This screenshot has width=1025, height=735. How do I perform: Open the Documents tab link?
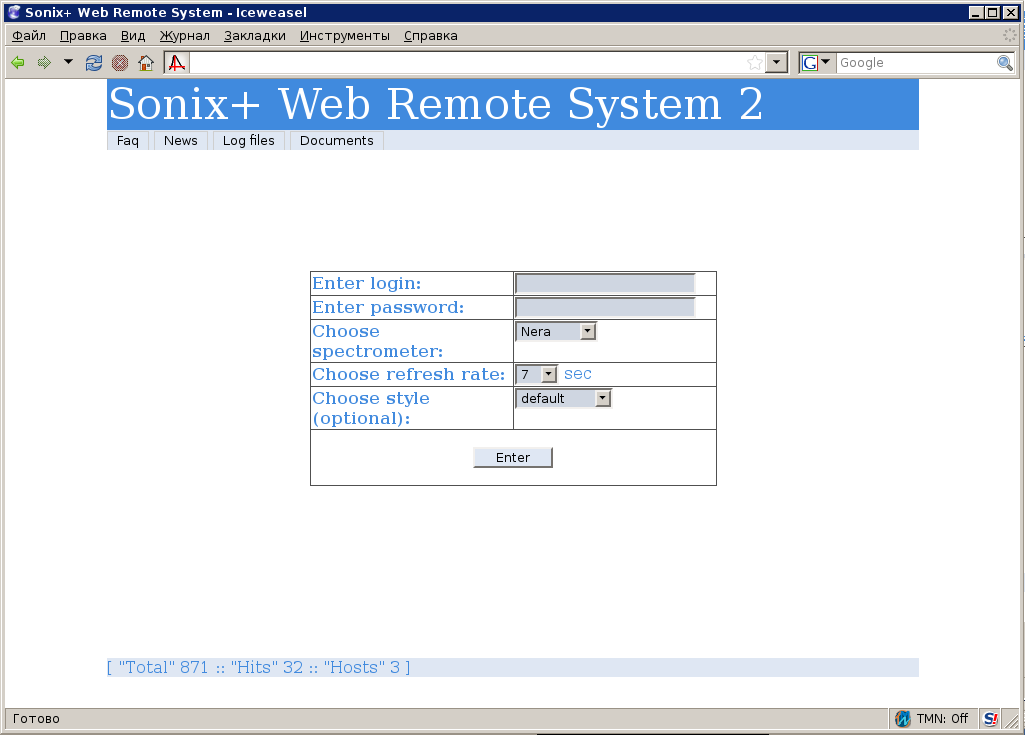point(336,141)
